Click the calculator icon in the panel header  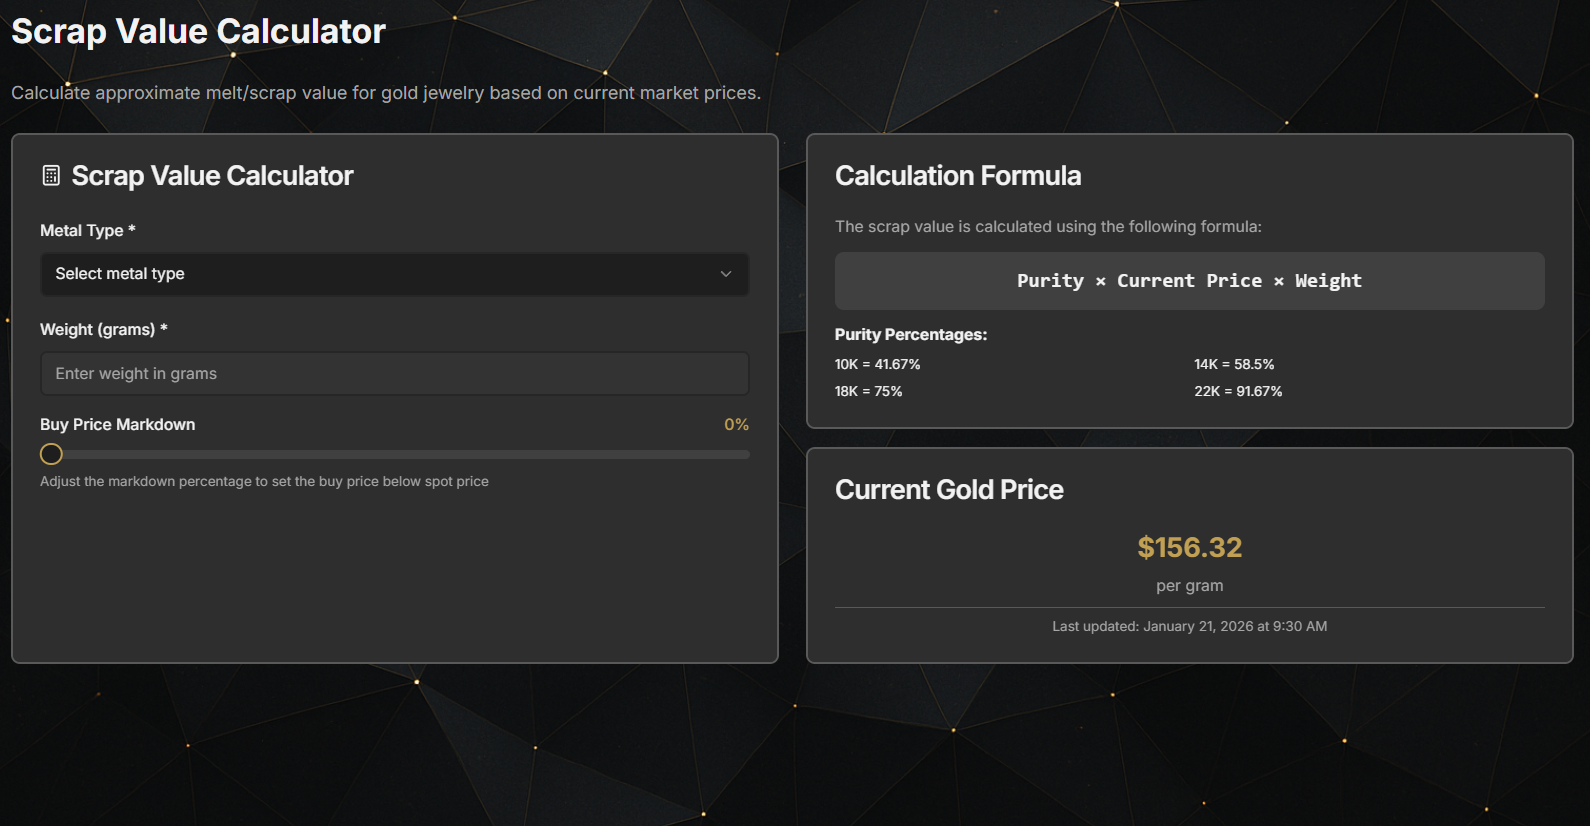(x=50, y=175)
